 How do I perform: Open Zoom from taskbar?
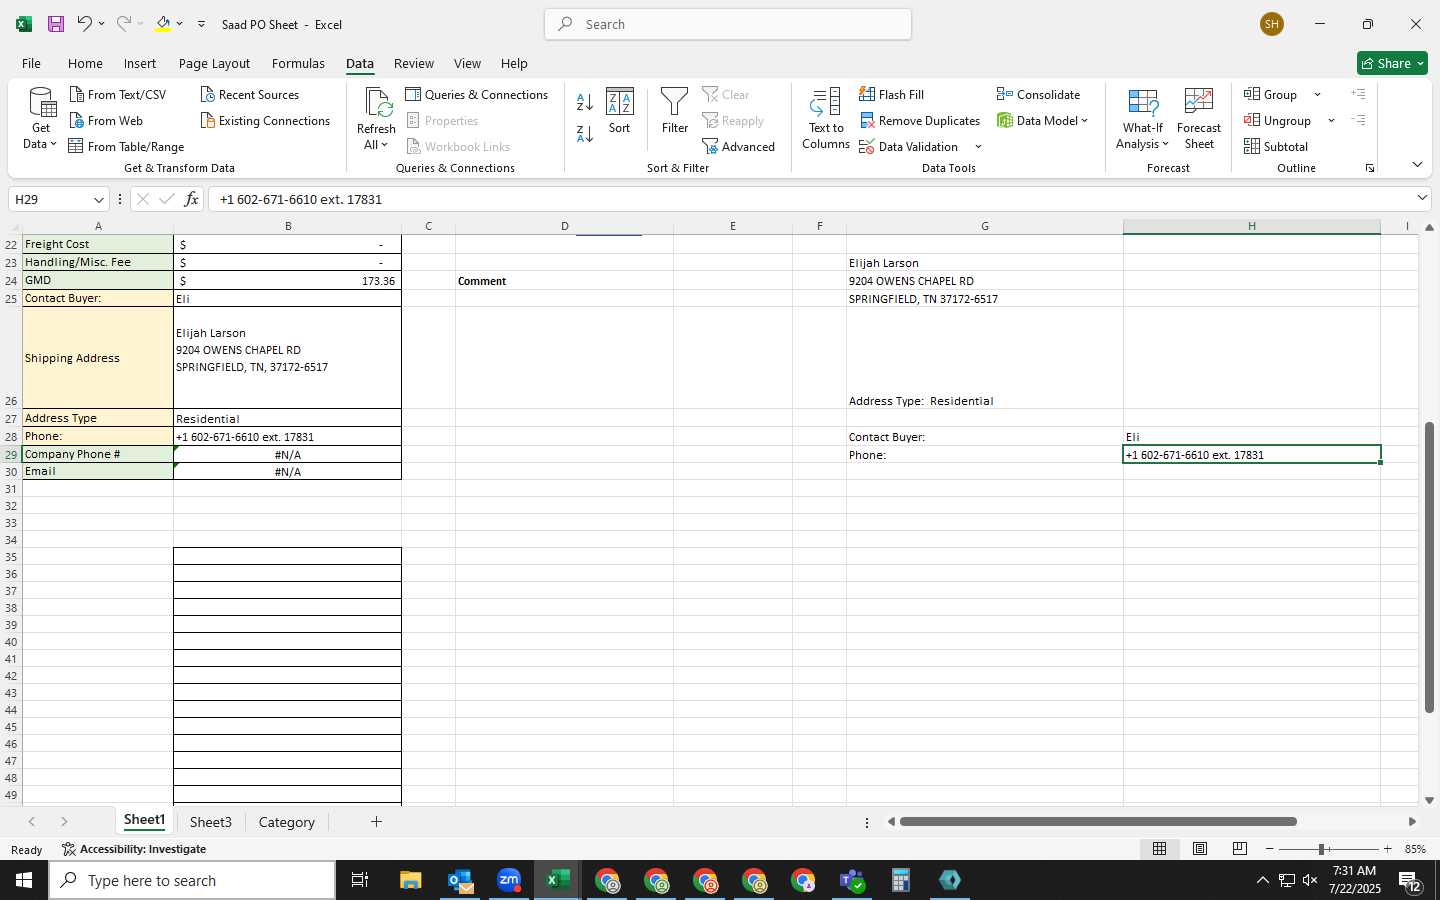509,880
